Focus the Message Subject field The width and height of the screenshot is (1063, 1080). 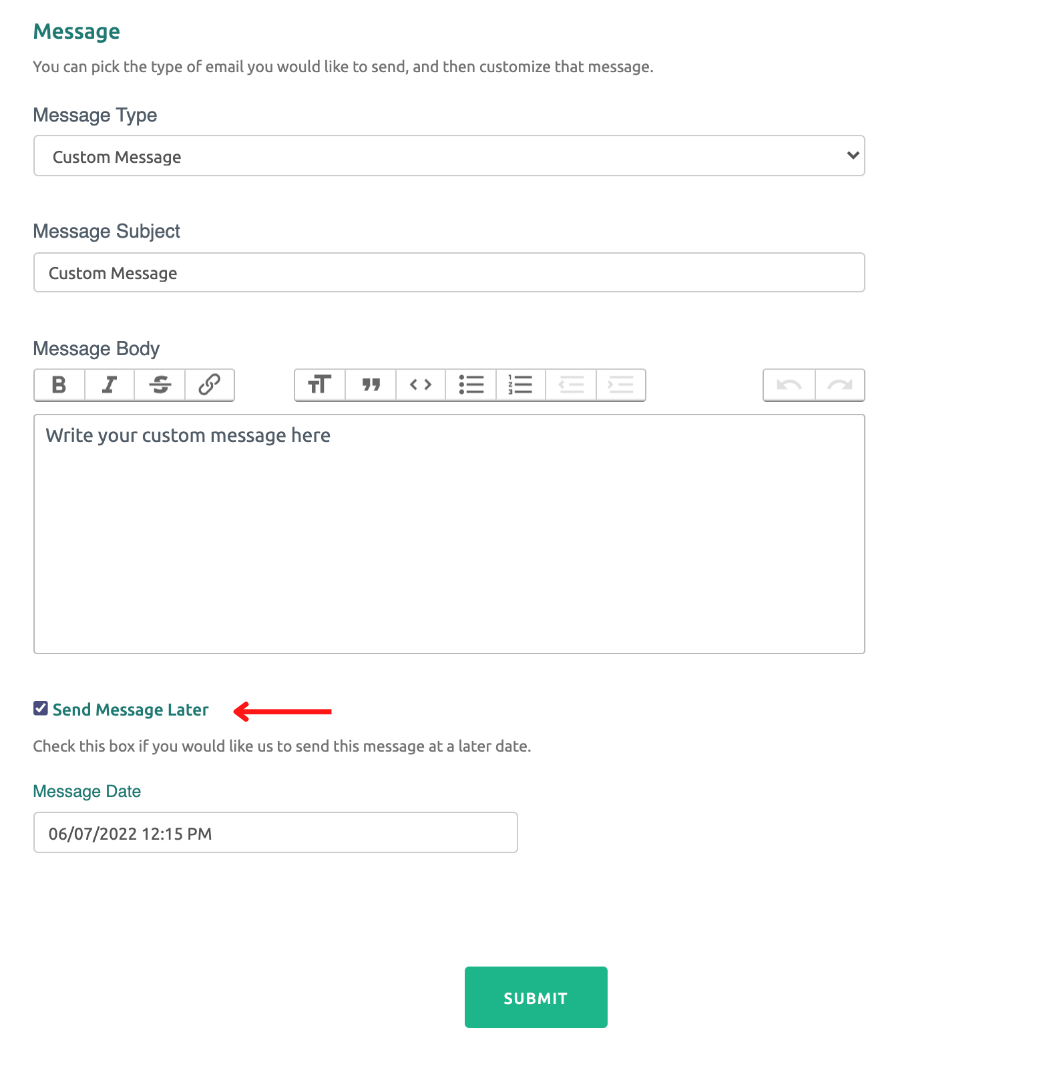[449, 273]
